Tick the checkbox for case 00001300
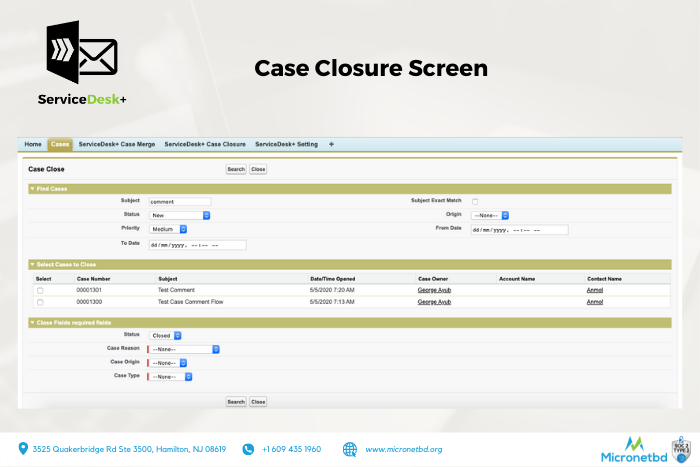This screenshot has height=467, width=700. tap(40, 301)
